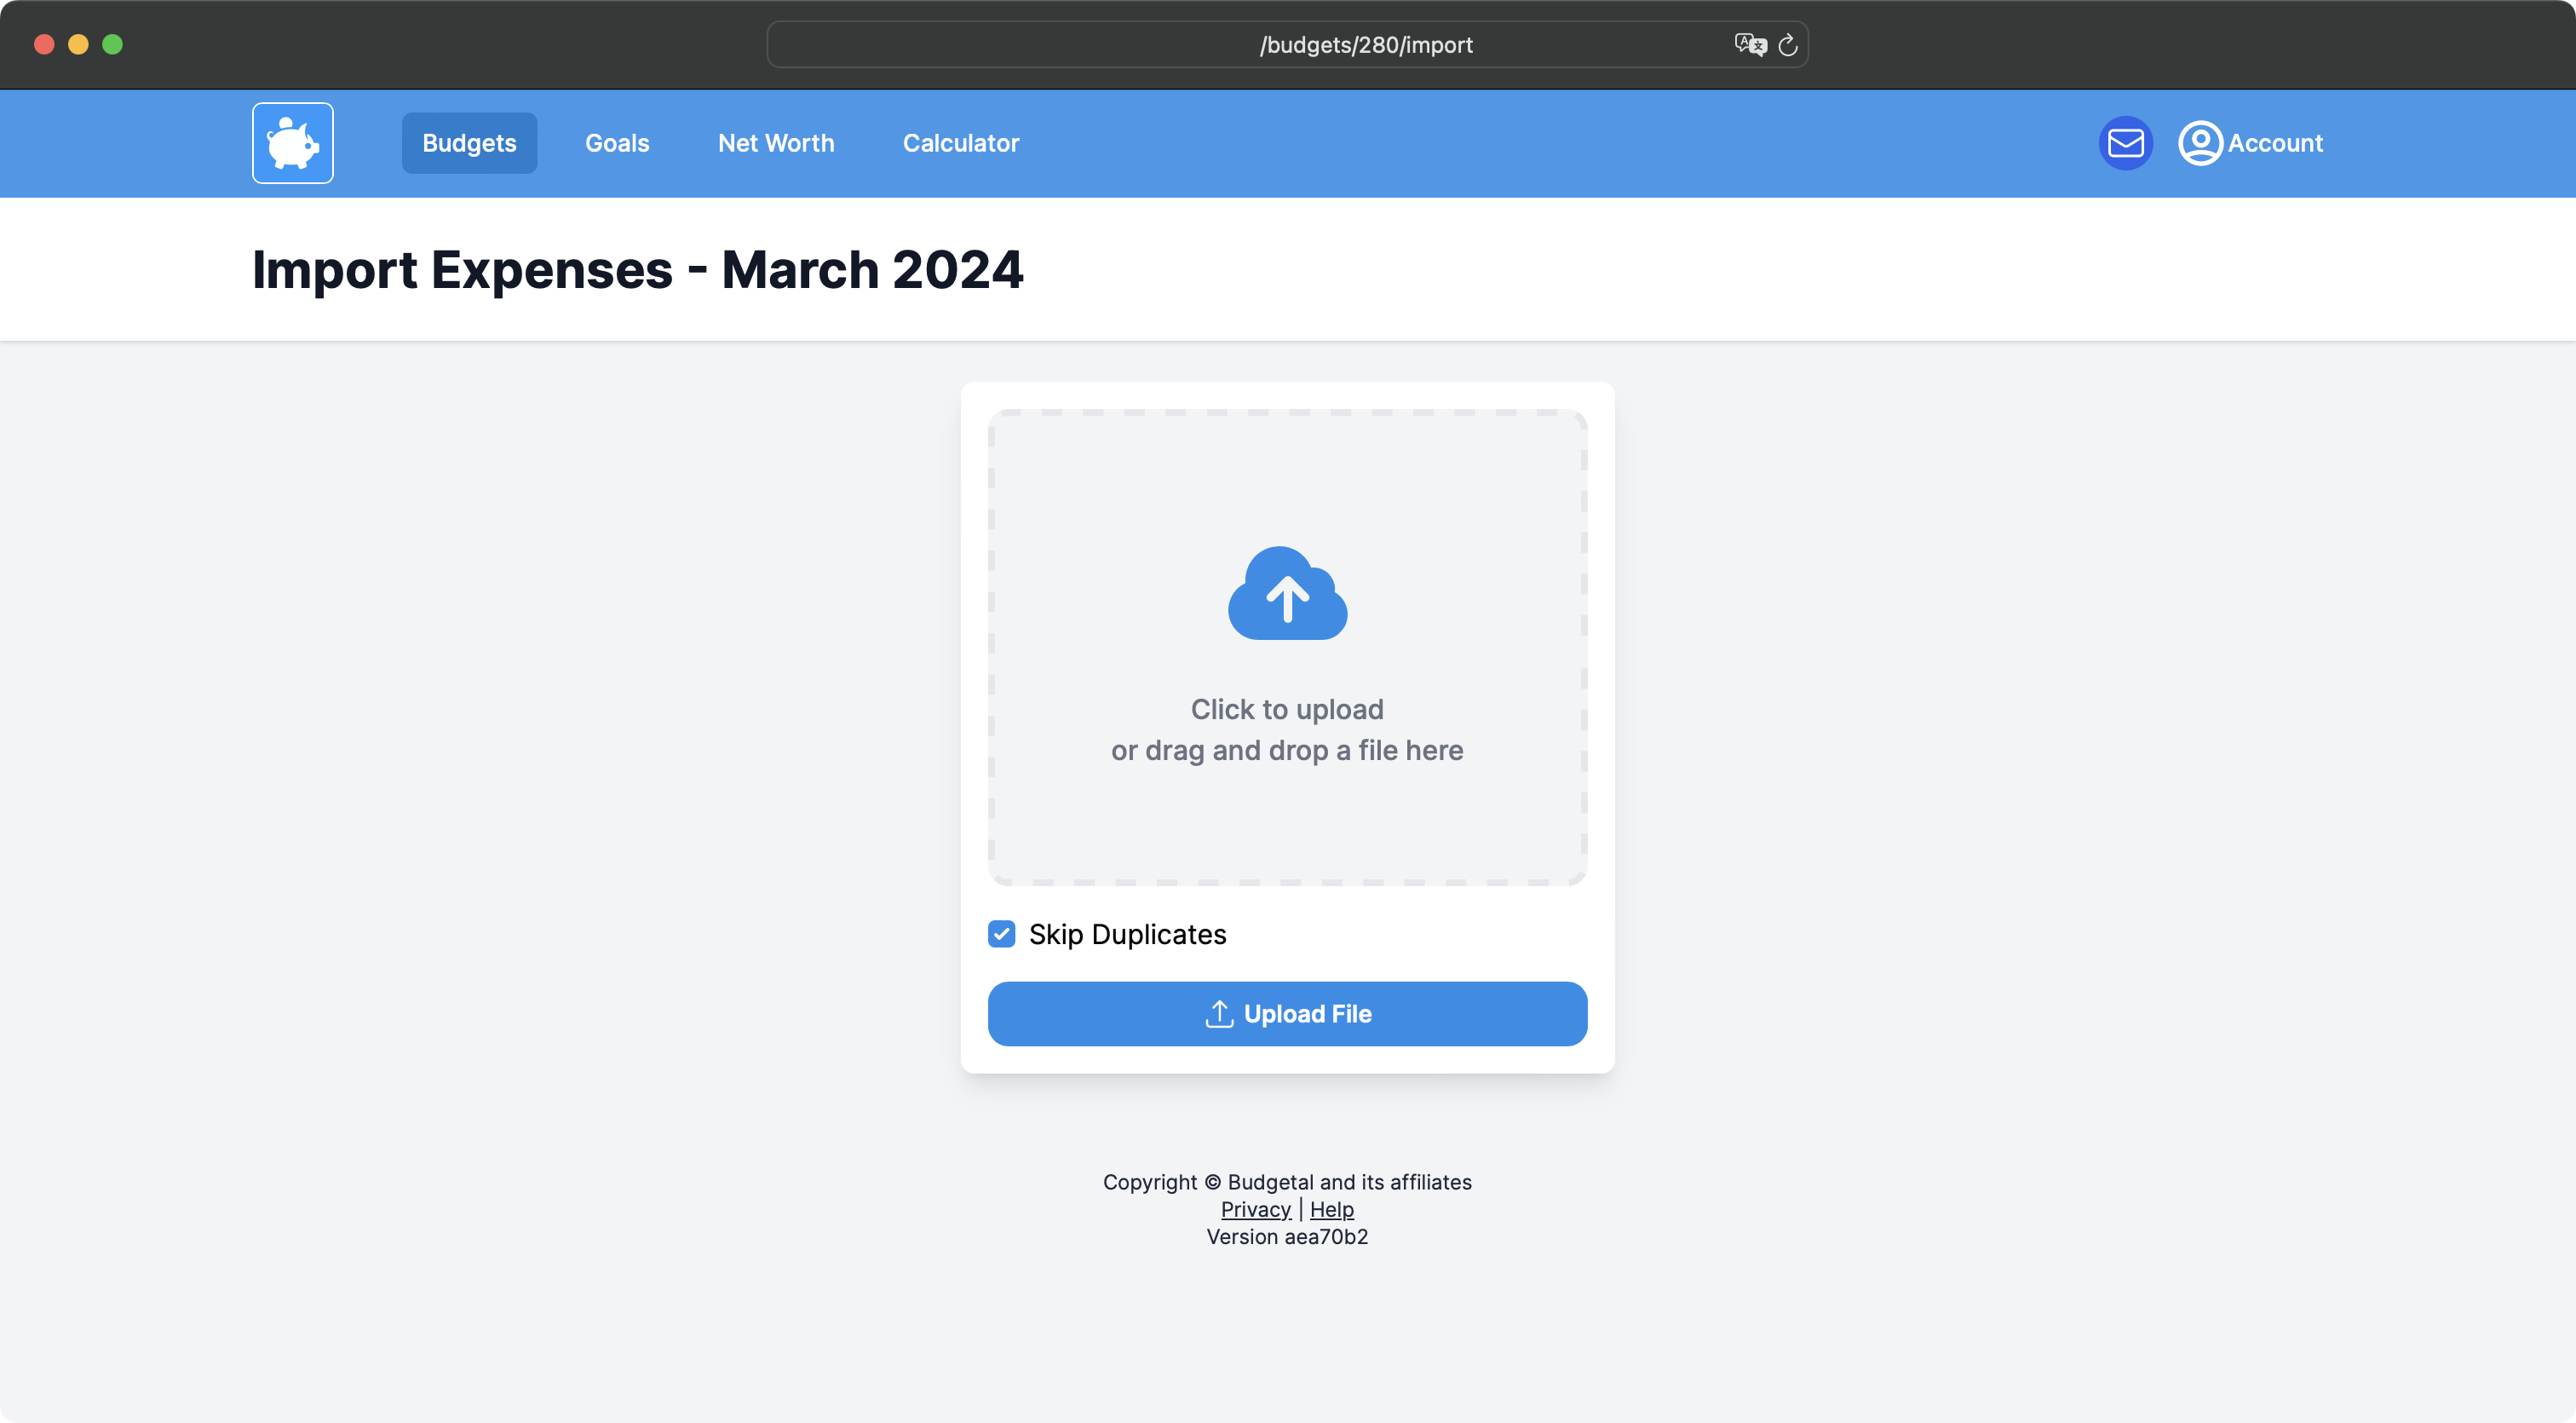Click the Skip Duplicates label text

[1127, 934]
